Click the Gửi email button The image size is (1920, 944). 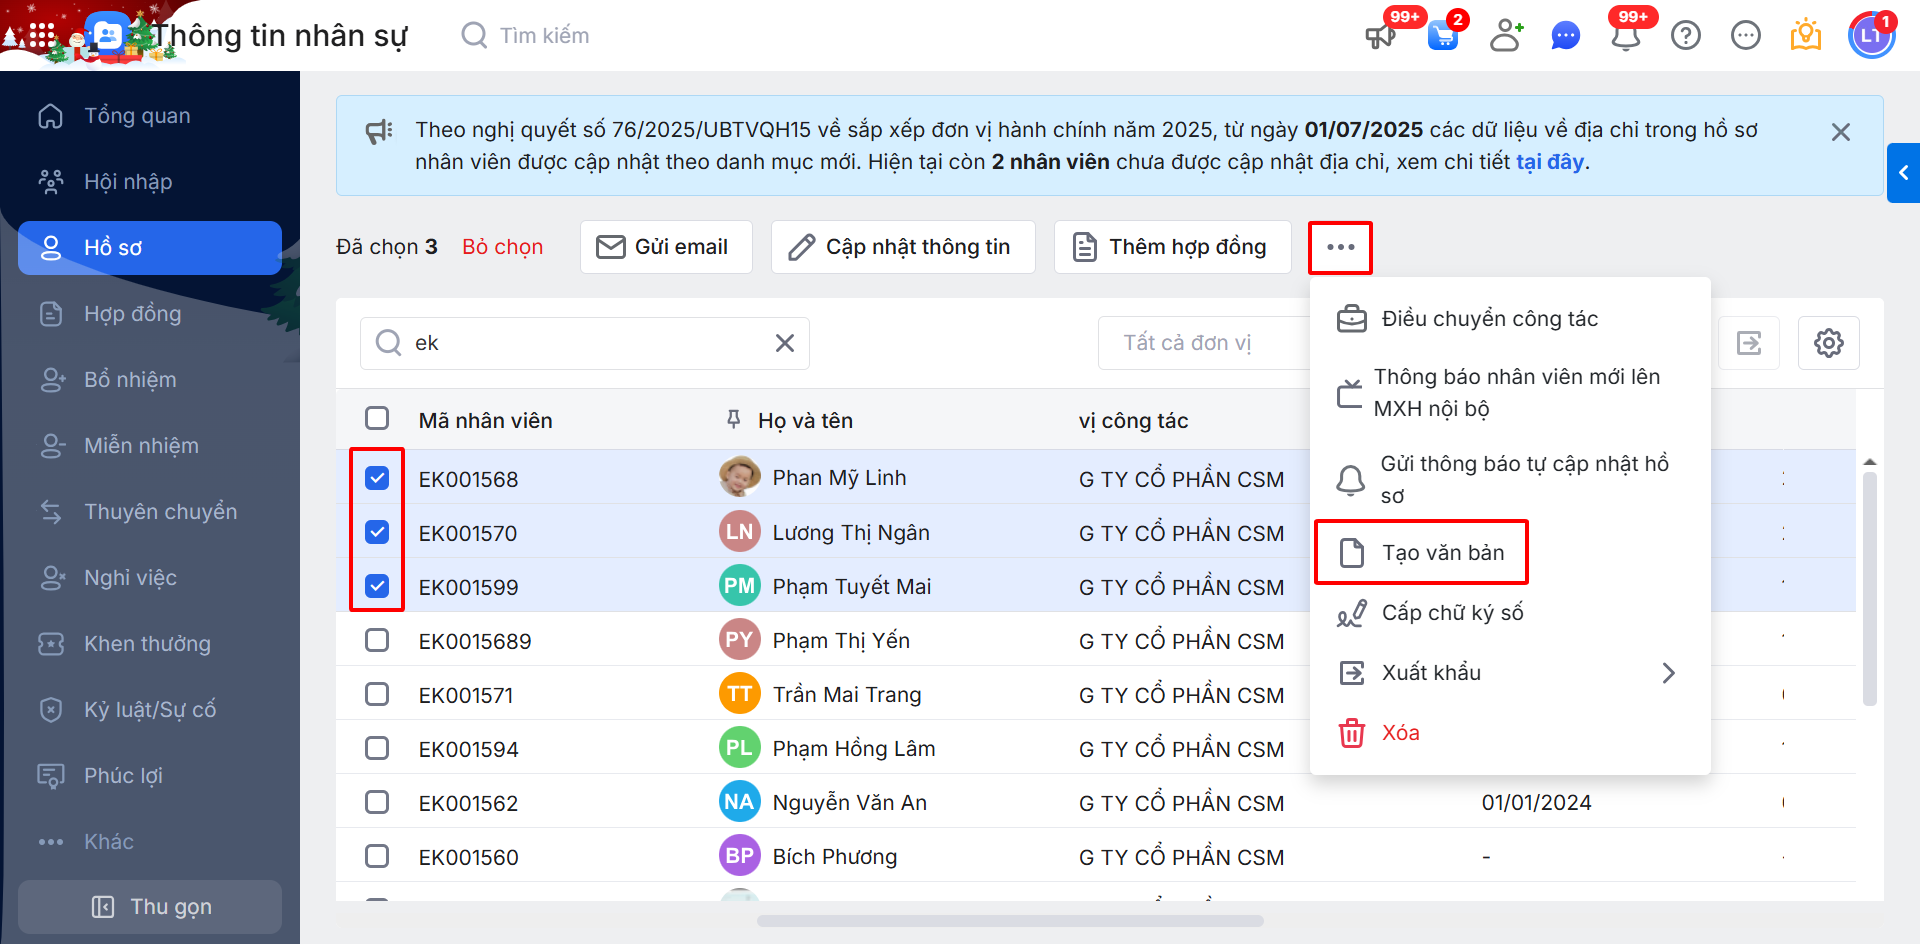pos(666,247)
